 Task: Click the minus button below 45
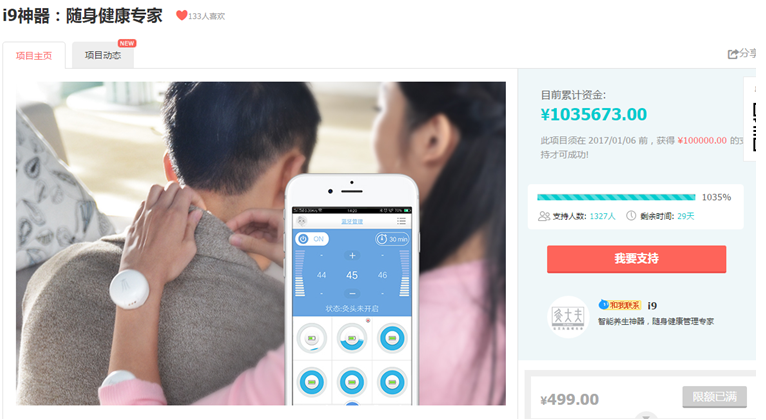352,294
